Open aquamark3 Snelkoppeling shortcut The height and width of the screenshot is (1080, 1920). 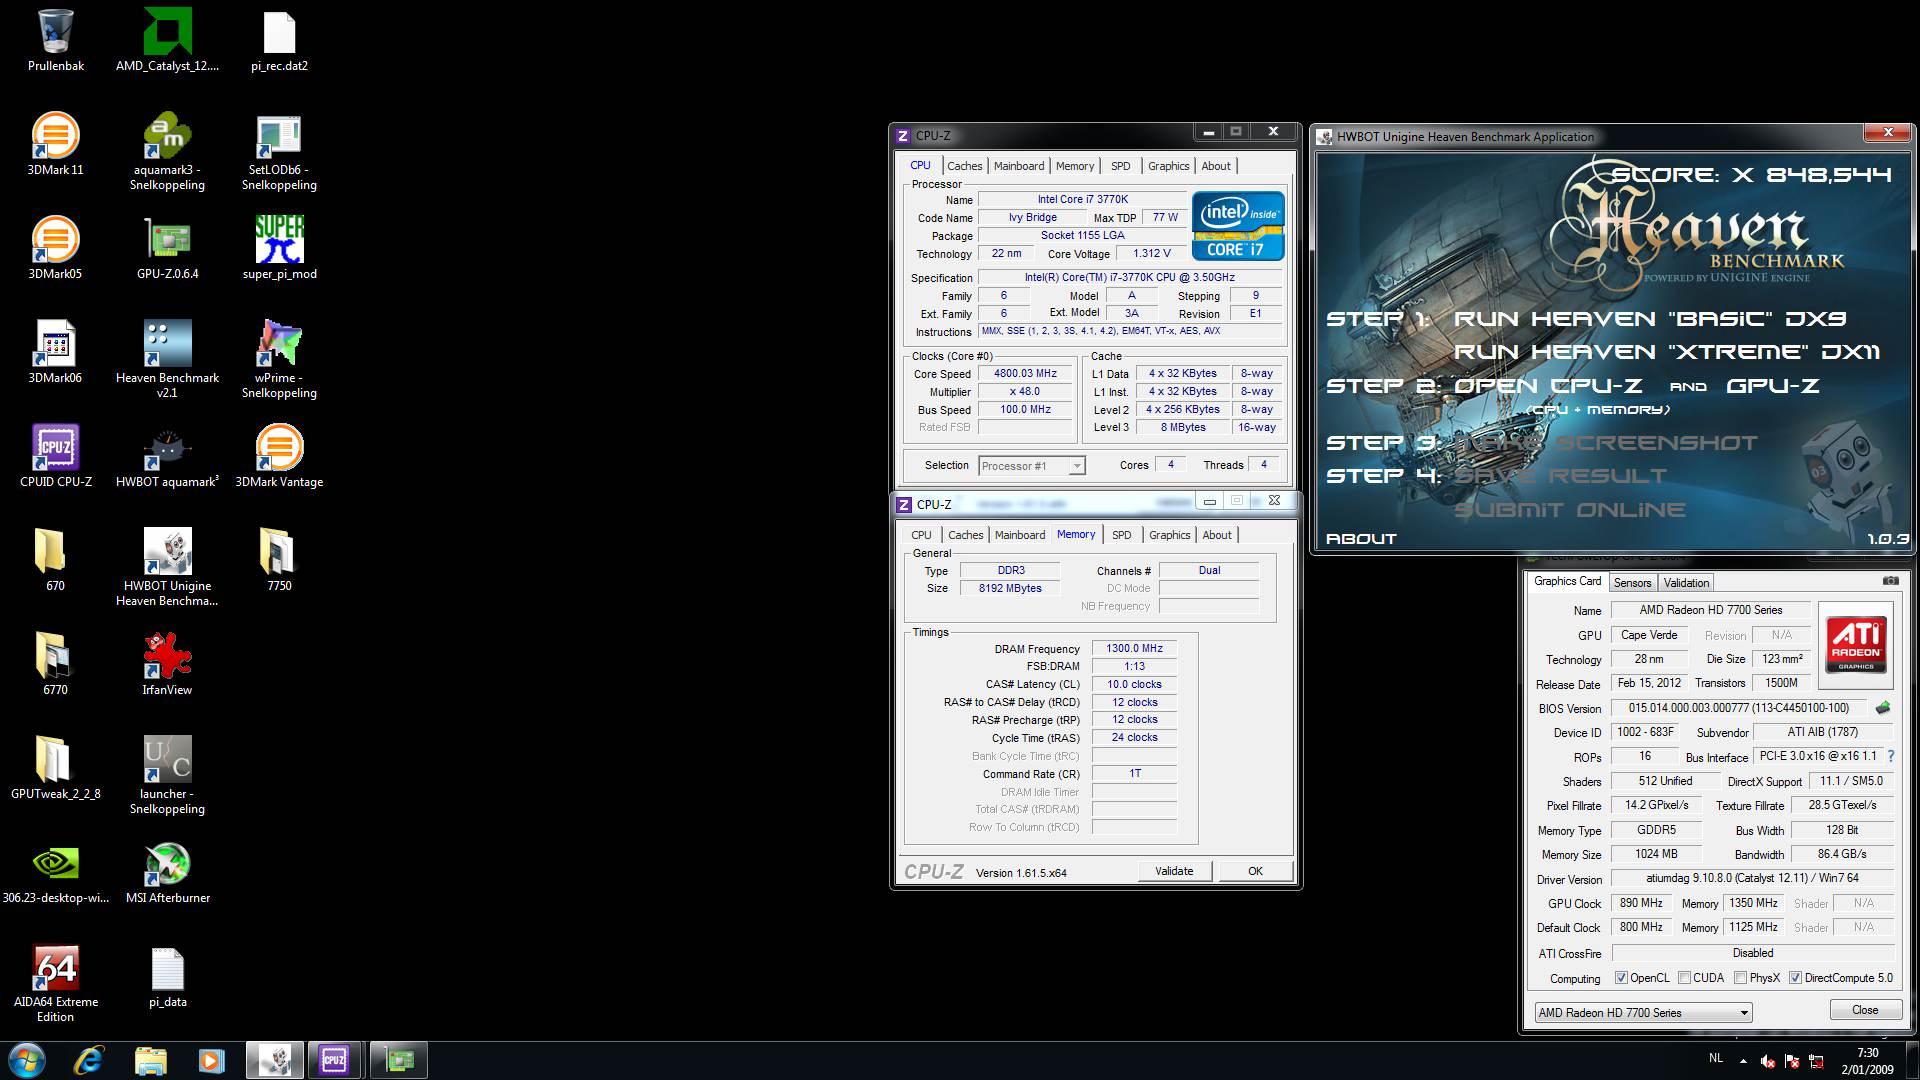[x=167, y=152]
